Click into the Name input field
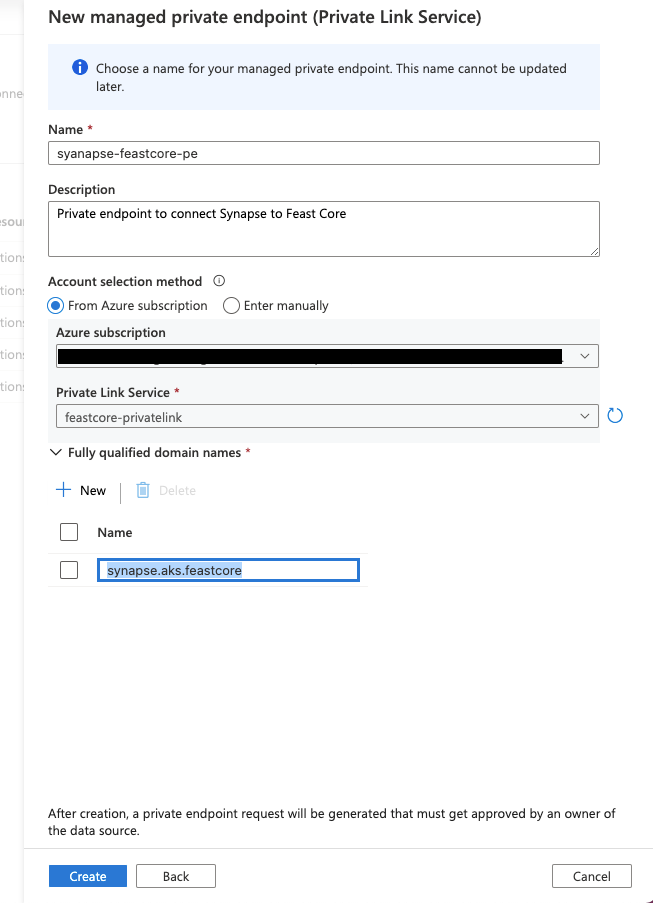Screen dimensions: 653x903 pos(324,153)
